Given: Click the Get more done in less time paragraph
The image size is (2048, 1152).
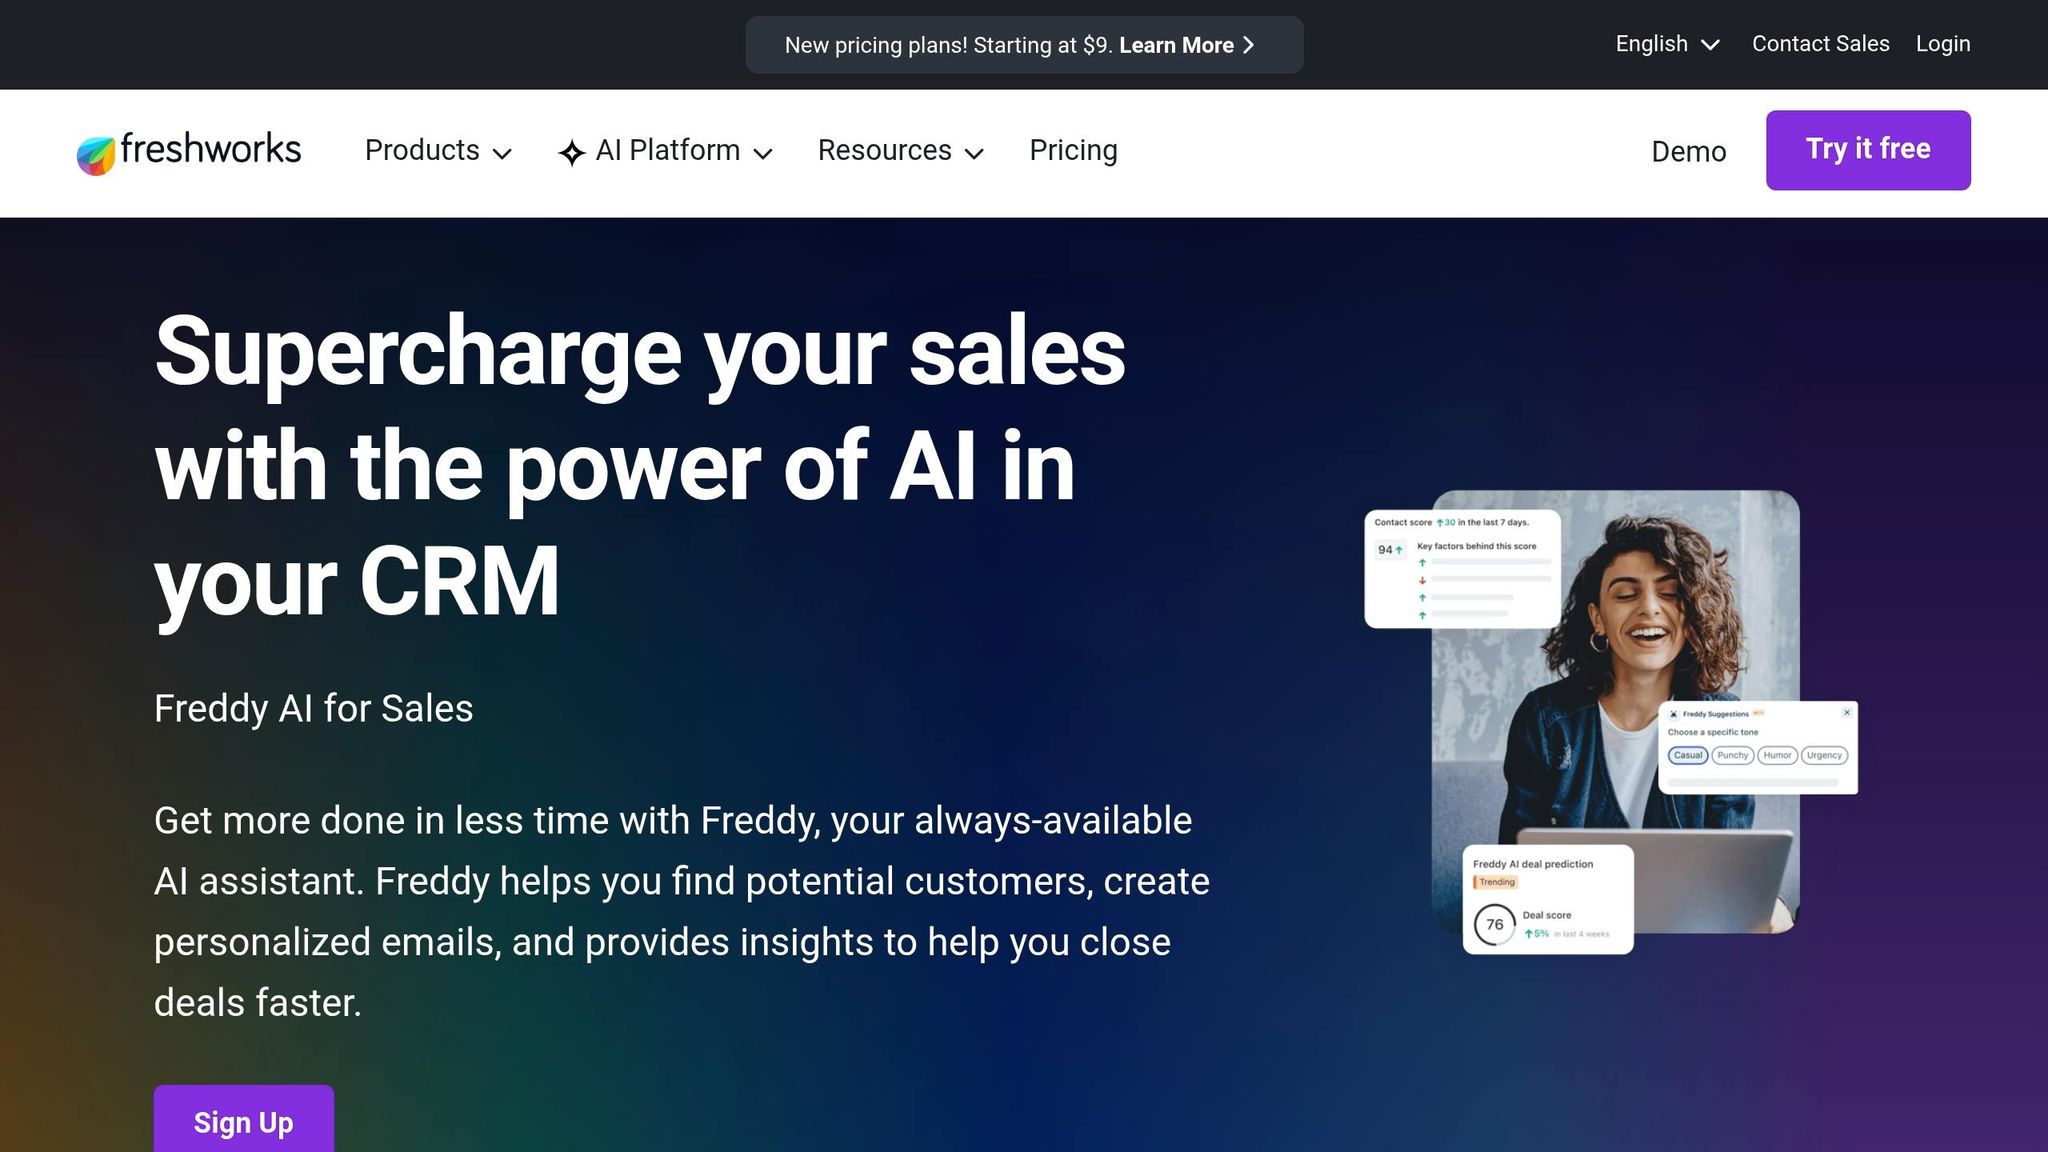Looking at the screenshot, I should point(682,911).
